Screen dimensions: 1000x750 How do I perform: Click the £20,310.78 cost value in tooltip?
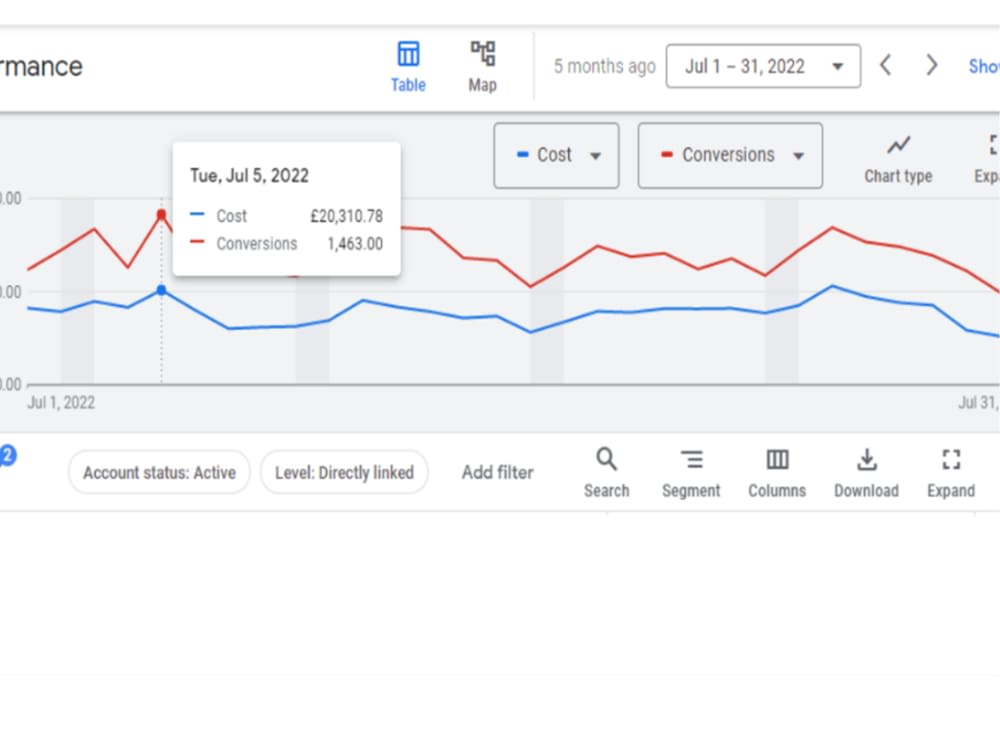(x=346, y=216)
